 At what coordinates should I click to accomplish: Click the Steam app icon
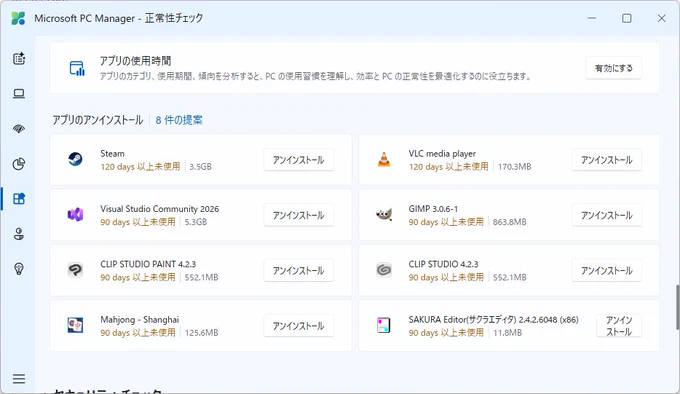point(75,159)
